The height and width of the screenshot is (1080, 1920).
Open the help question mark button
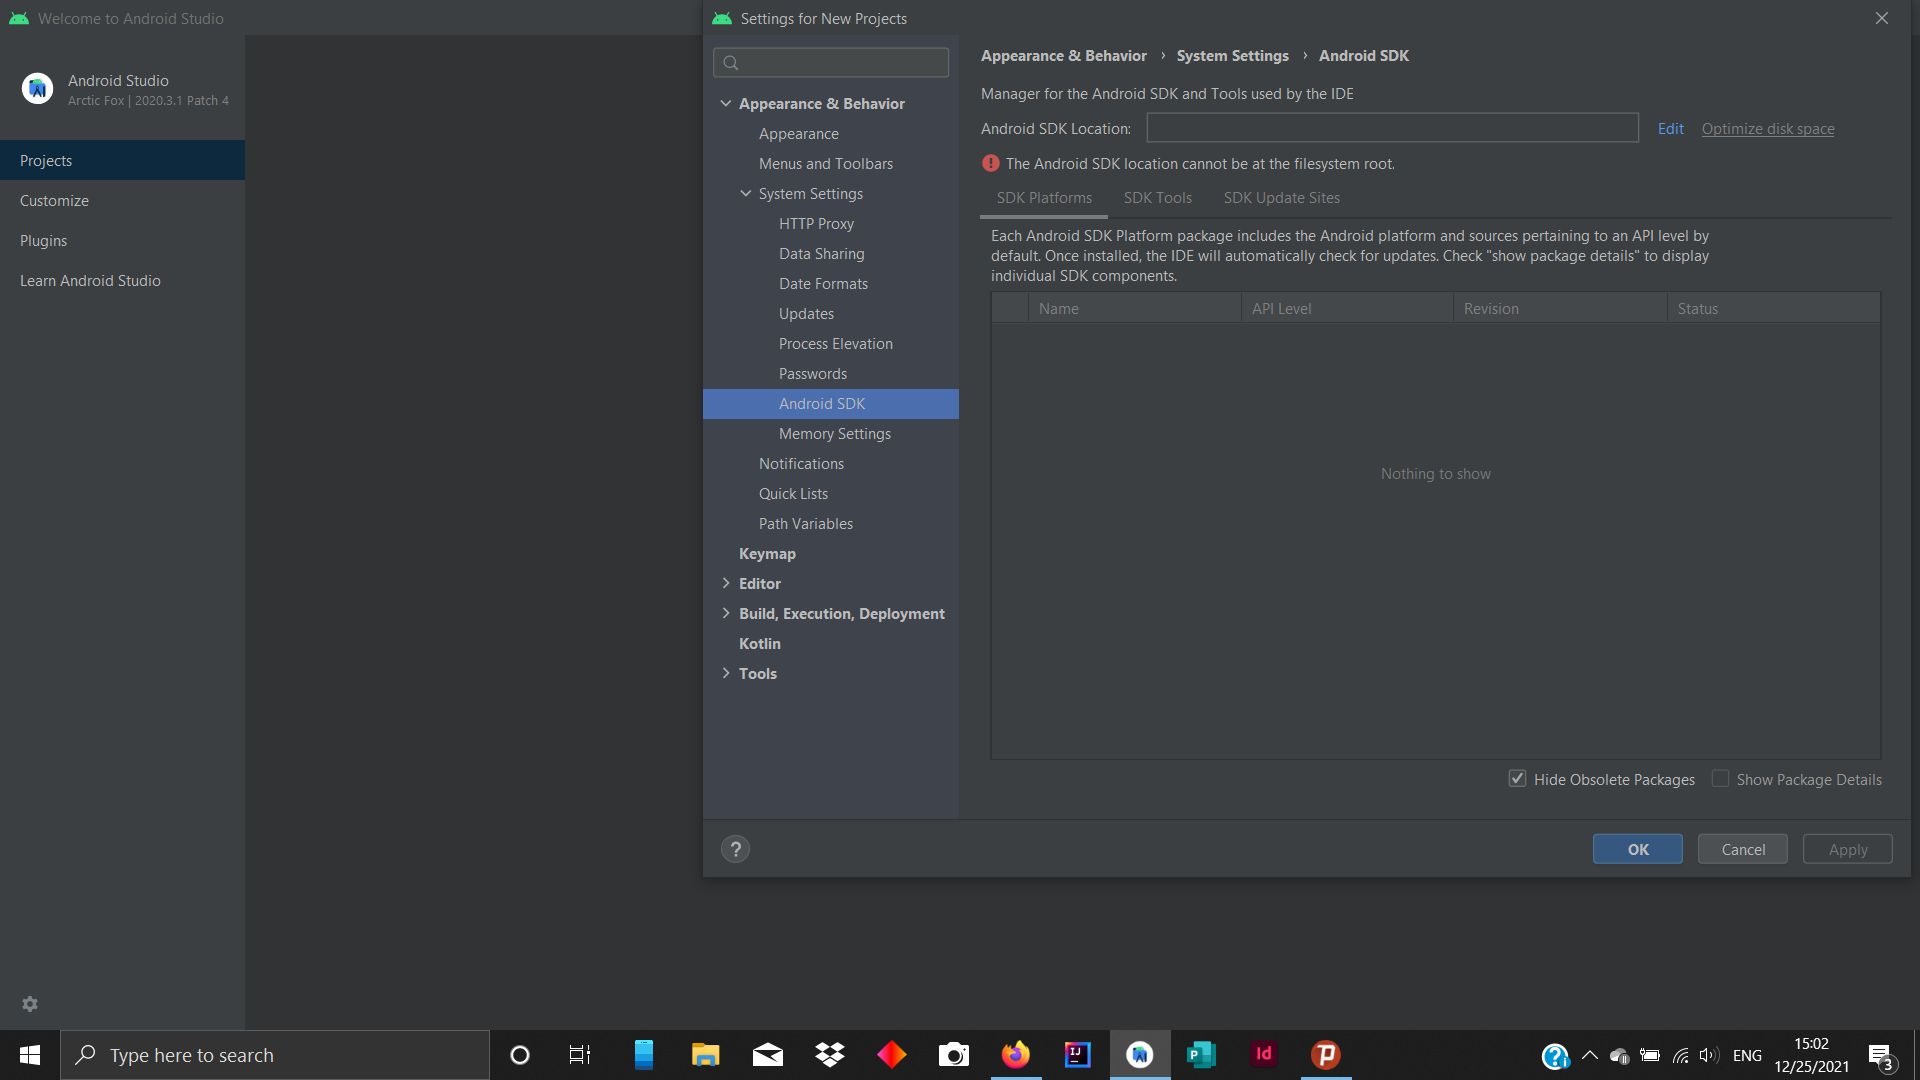click(735, 849)
